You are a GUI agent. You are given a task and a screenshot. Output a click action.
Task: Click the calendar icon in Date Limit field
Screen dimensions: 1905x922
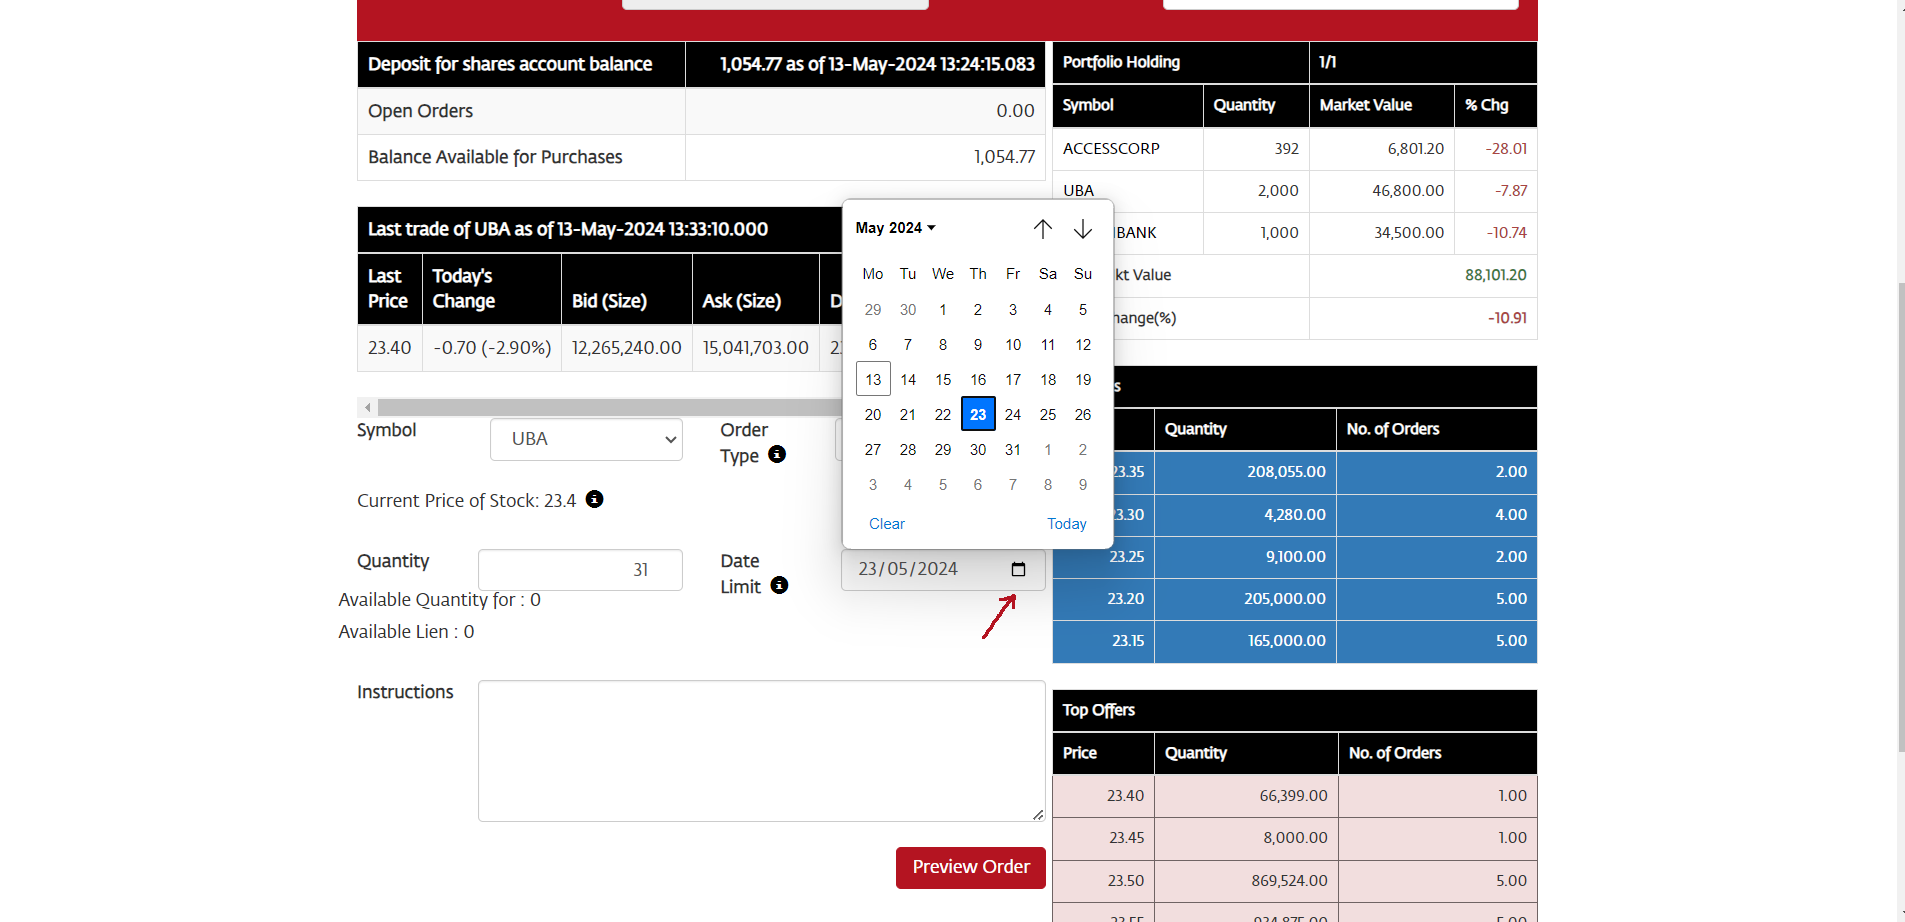(x=1018, y=569)
